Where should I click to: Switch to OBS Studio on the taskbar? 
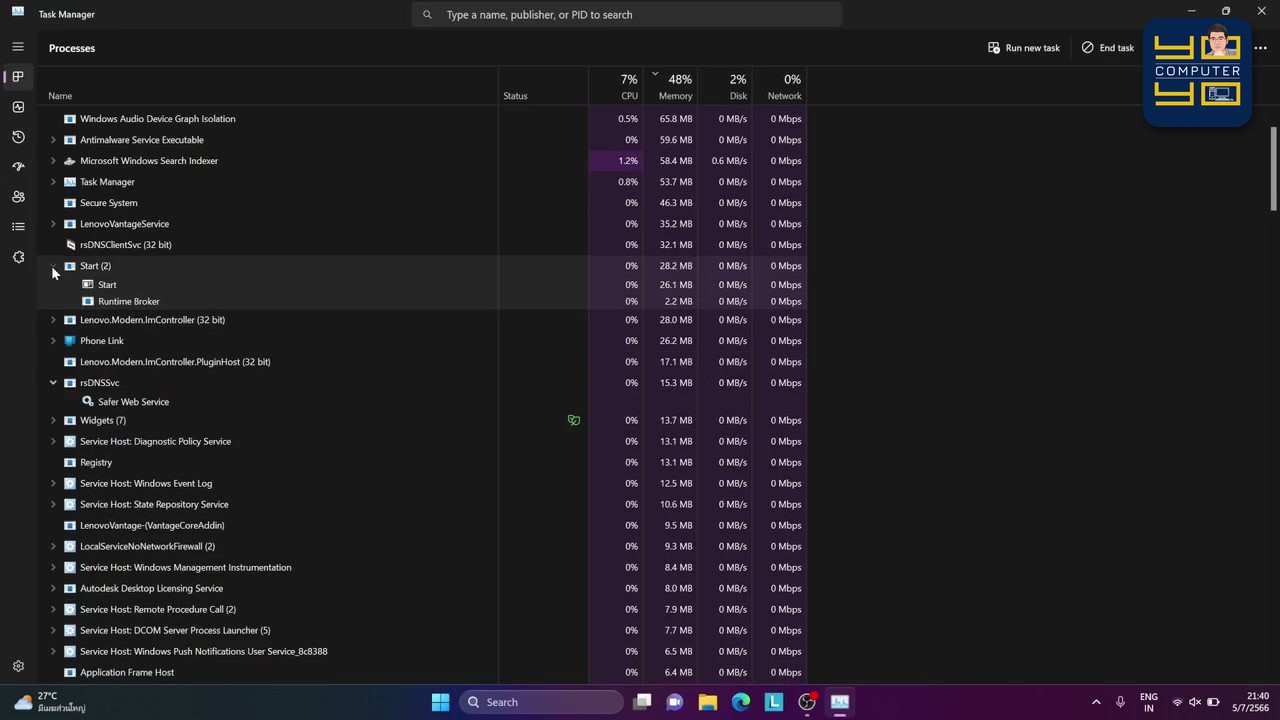click(x=807, y=702)
